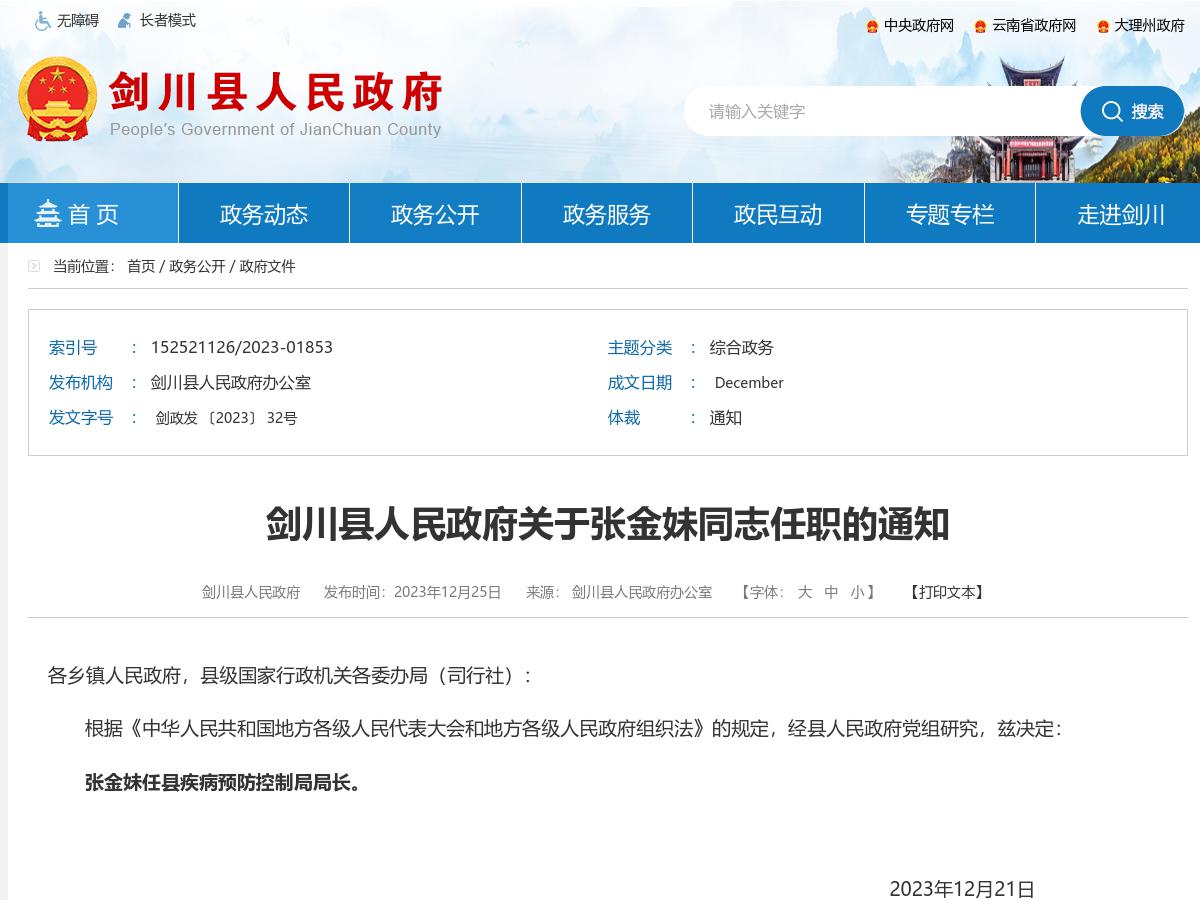Open 无障碍 accessibility mode link

click(x=78, y=21)
